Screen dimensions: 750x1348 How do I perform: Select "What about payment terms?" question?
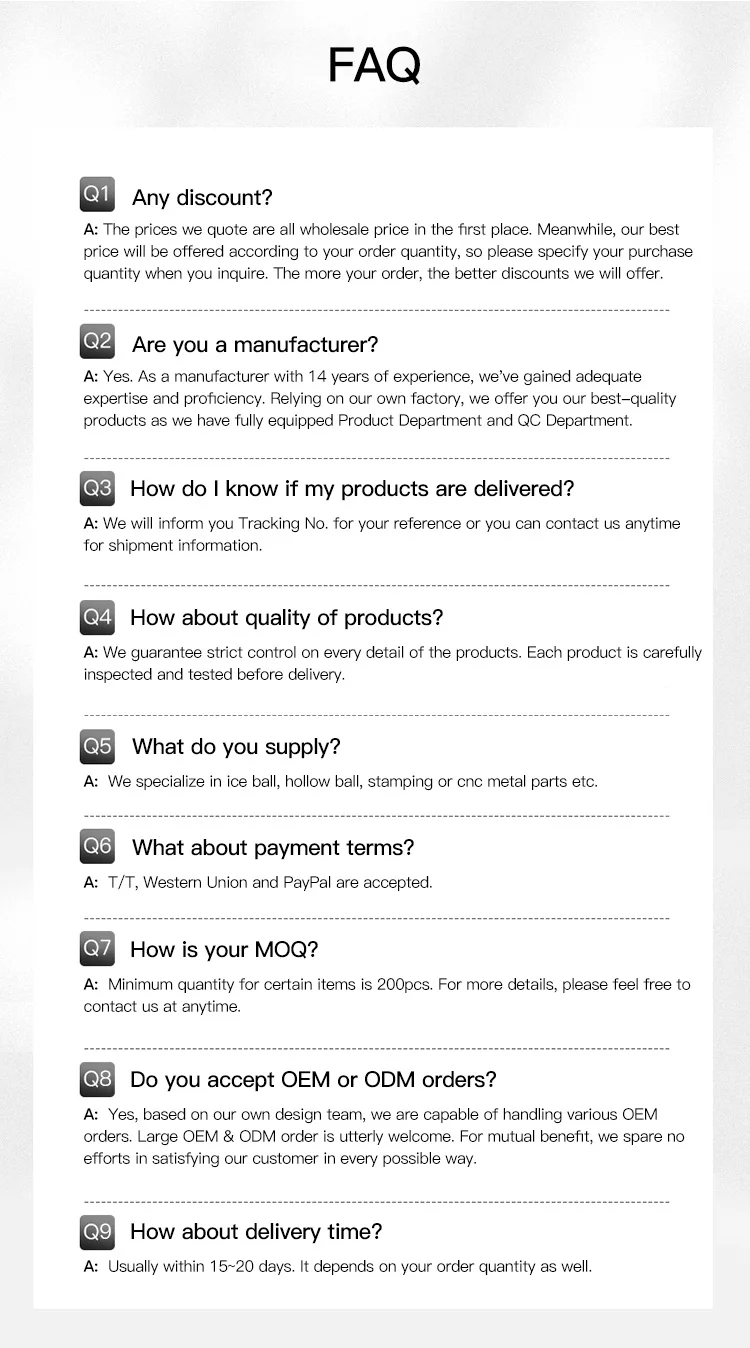(272, 848)
